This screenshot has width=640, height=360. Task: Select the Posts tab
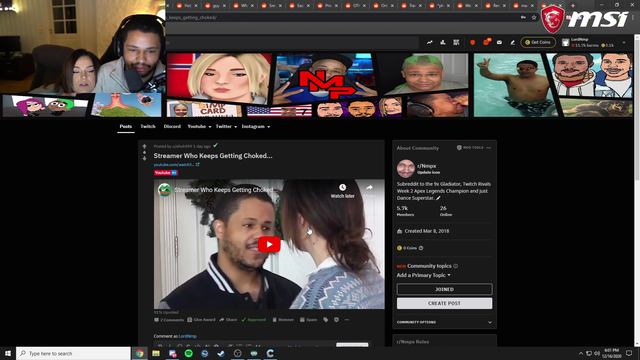pos(126,127)
